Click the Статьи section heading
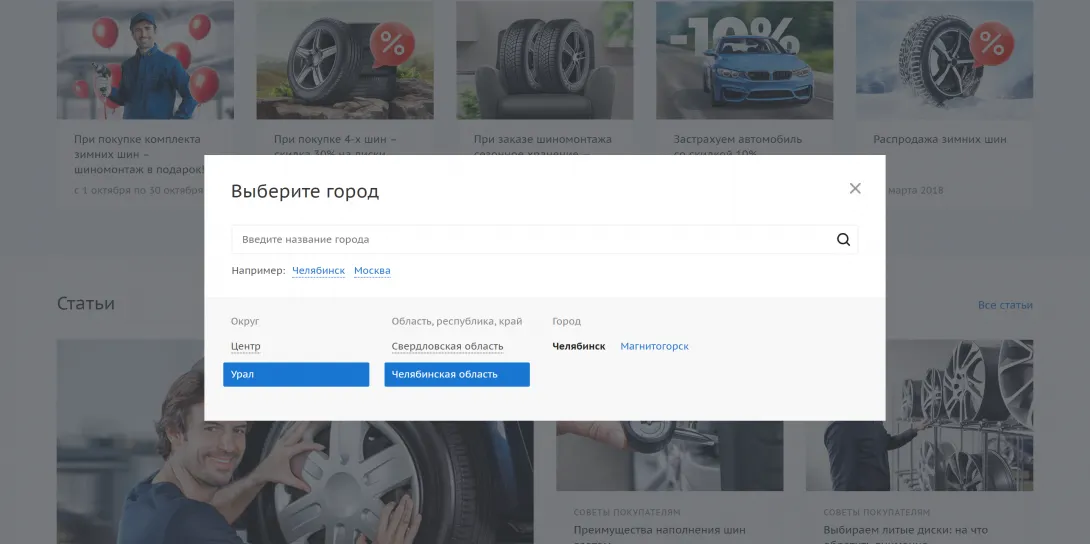Image resolution: width=1090 pixels, height=544 pixels. coord(86,304)
